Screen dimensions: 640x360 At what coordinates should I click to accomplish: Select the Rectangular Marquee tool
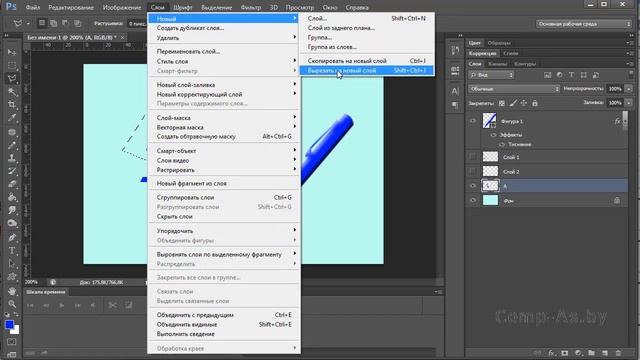click(12, 65)
